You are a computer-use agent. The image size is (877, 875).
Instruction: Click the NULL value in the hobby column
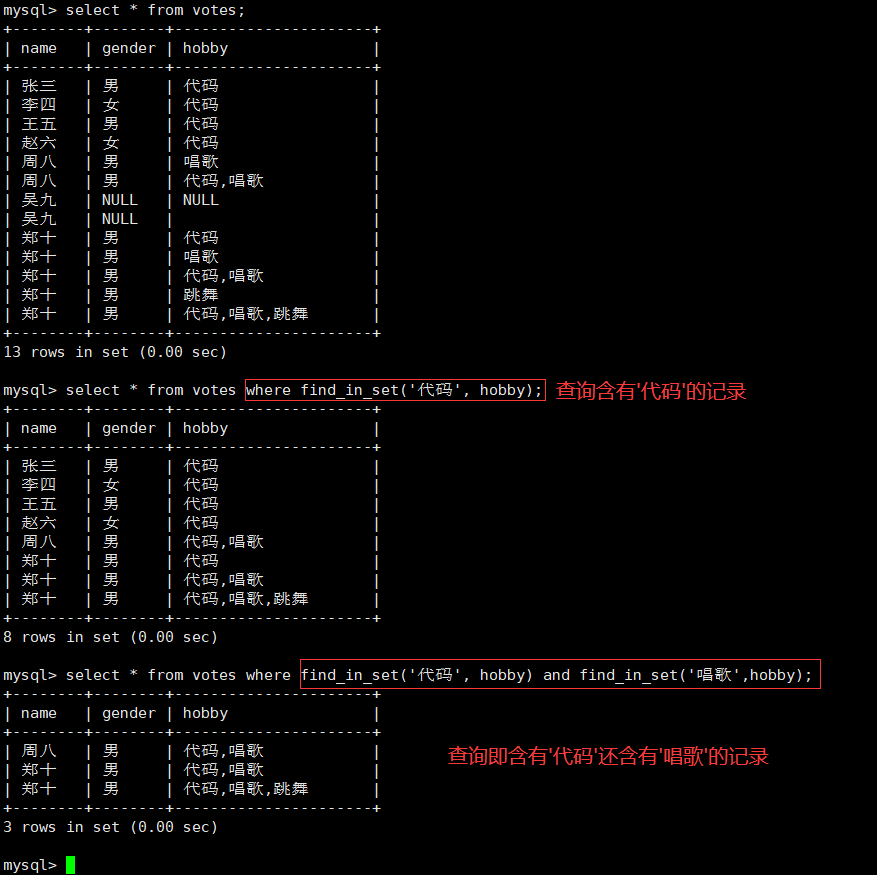click(200, 200)
